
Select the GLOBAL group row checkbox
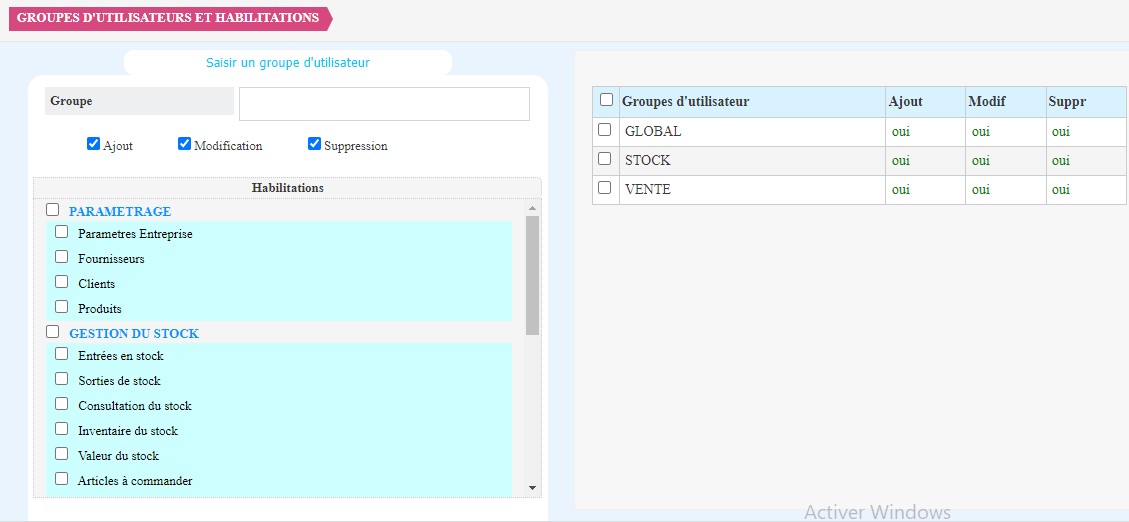(x=604, y=130)
